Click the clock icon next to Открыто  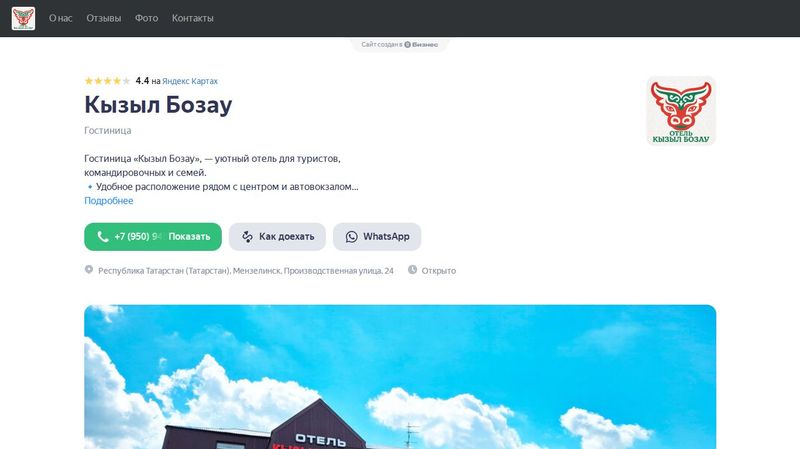click(412, 269)
